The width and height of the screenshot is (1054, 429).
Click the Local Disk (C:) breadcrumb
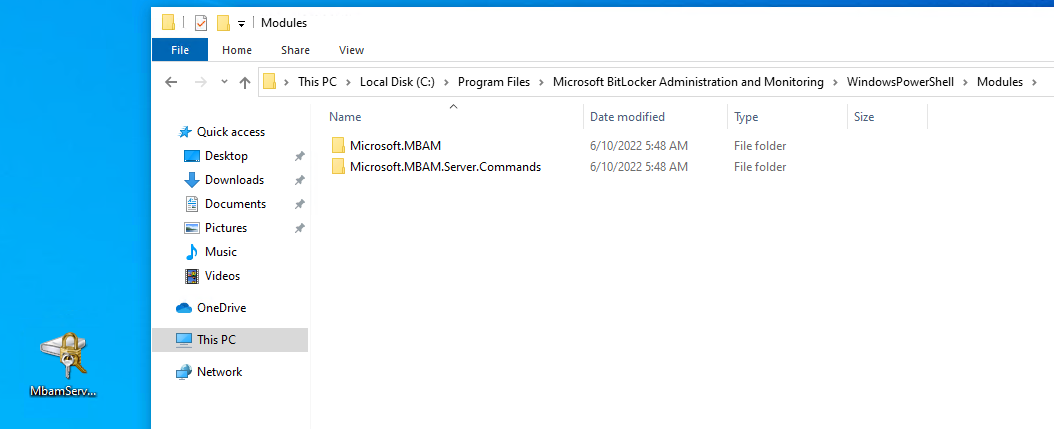(x=397, y=82)
